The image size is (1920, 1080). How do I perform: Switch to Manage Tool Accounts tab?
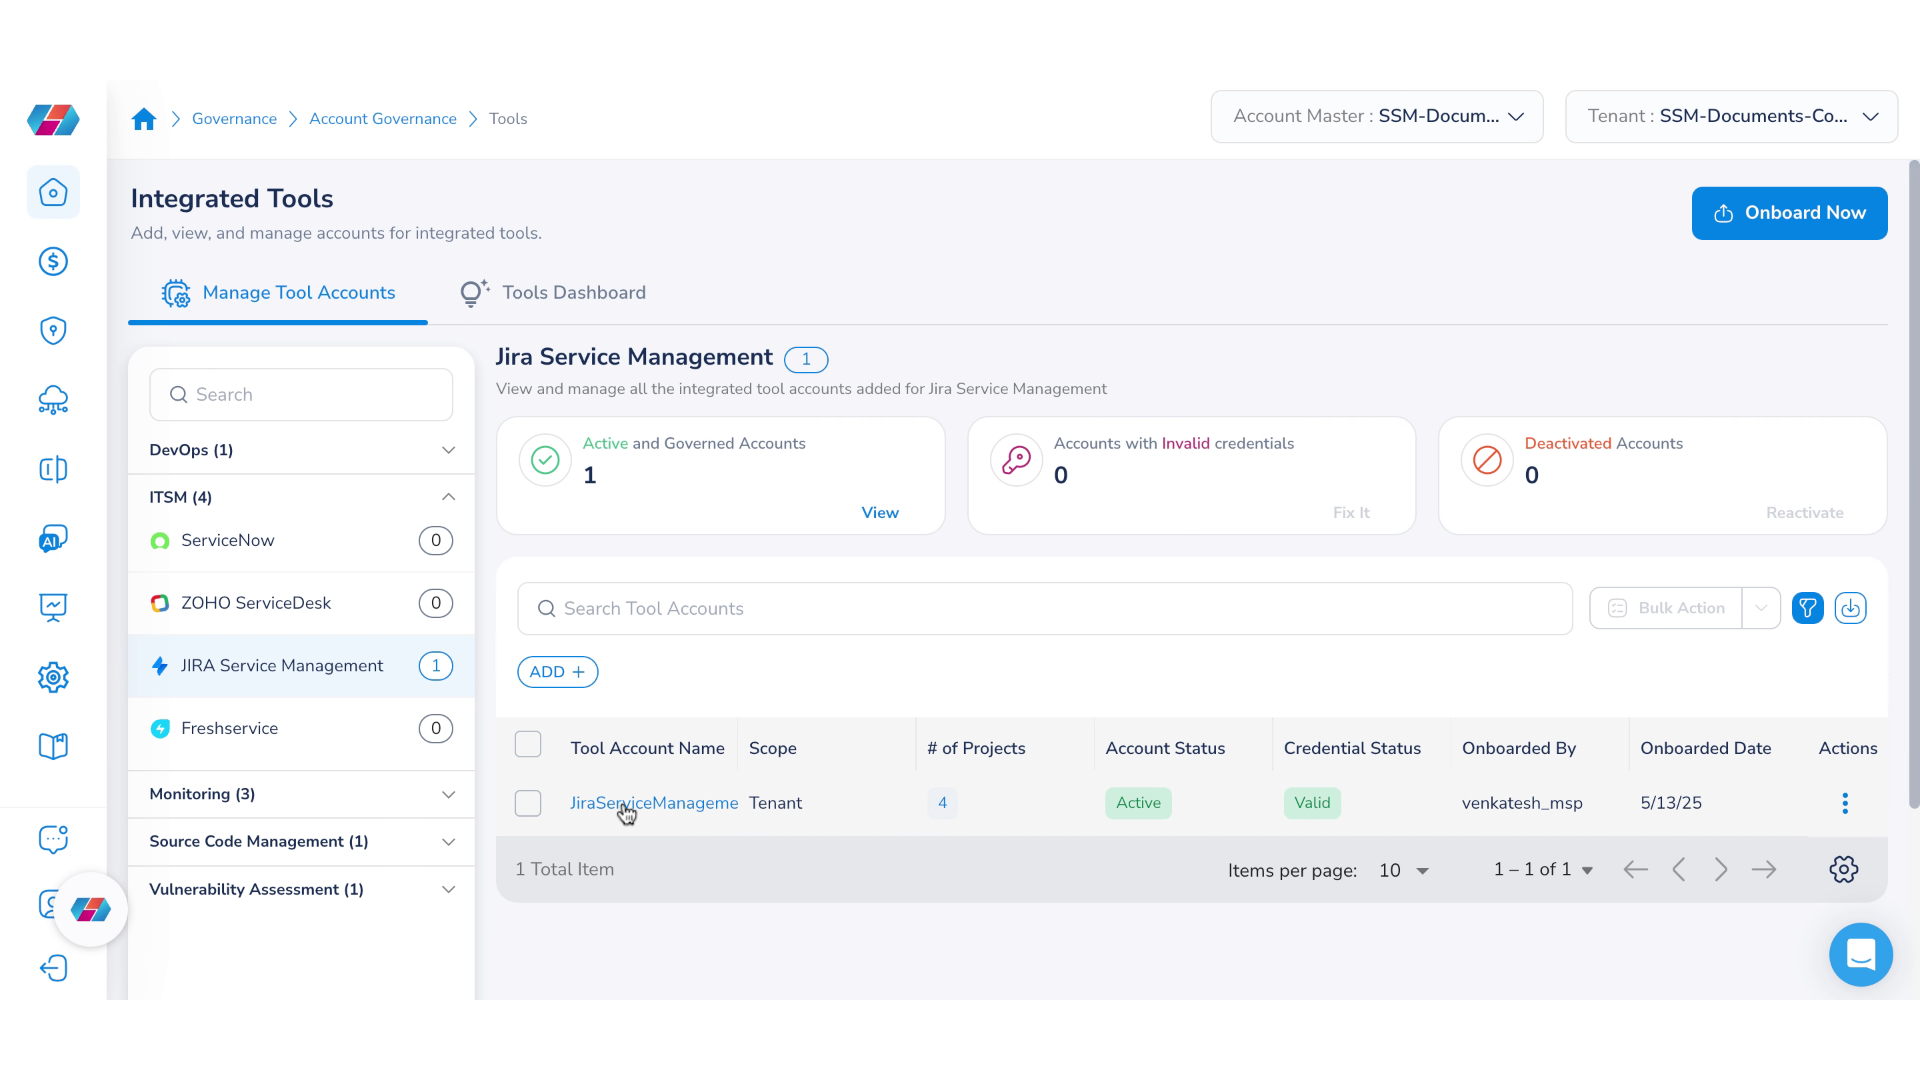click(x=278, y=293)
